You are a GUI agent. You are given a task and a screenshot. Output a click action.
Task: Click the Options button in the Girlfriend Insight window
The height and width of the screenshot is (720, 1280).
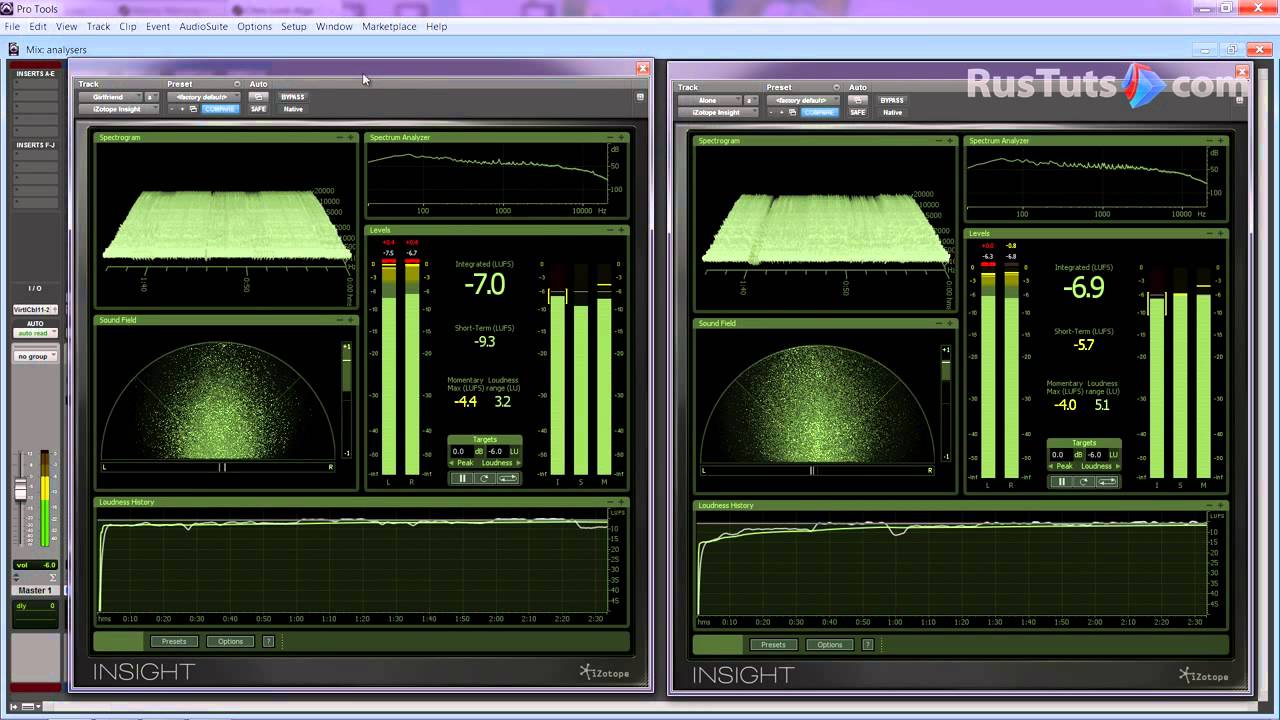[231, 641]
